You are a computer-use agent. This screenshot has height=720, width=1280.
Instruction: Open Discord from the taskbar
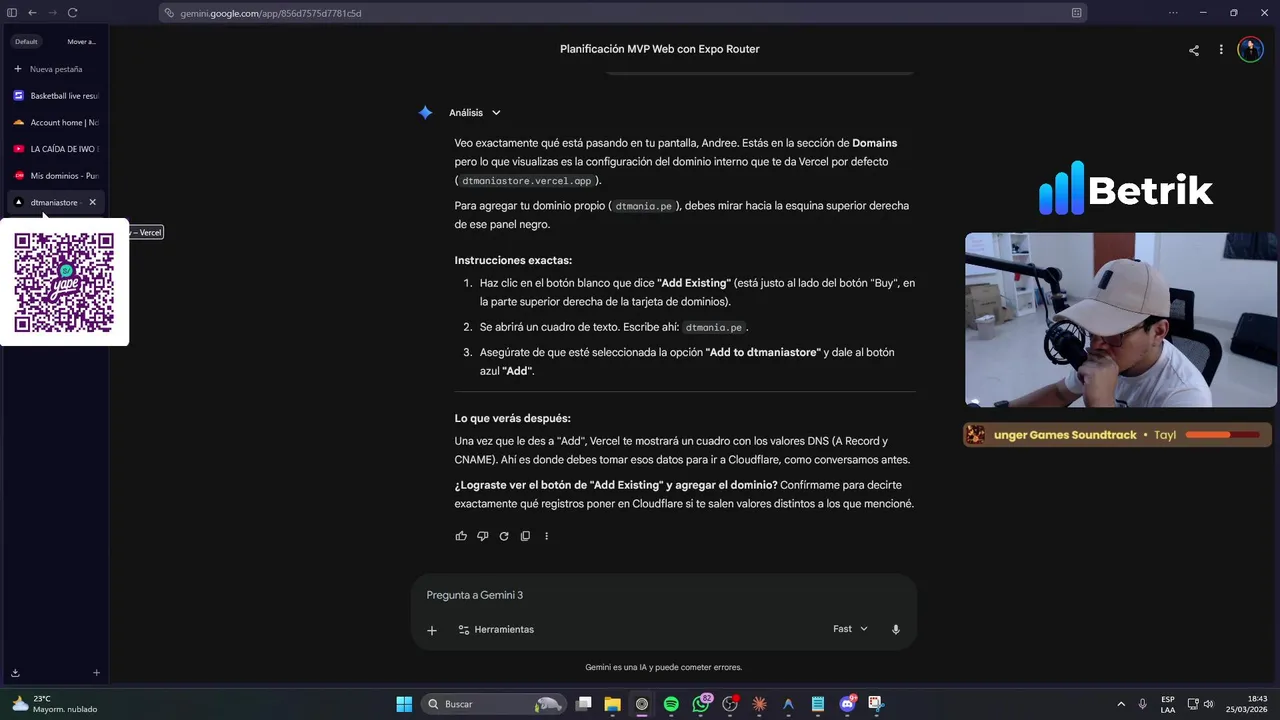(x=847, y=704)
